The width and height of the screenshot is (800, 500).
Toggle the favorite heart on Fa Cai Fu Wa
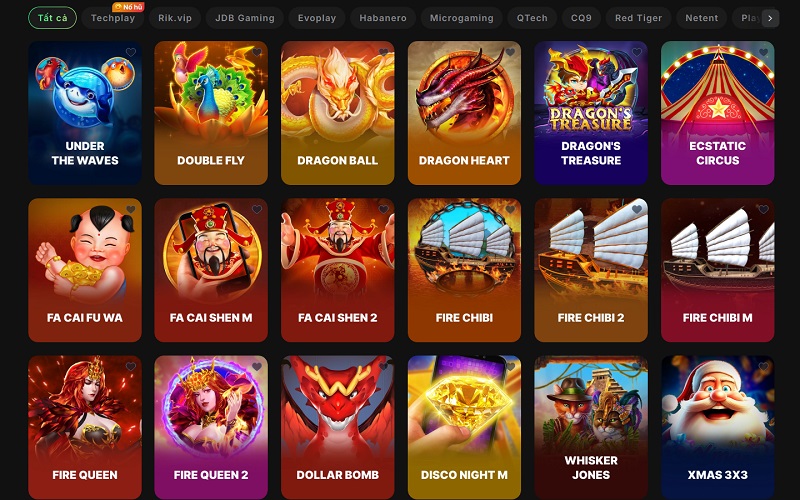tap(131, 209)
